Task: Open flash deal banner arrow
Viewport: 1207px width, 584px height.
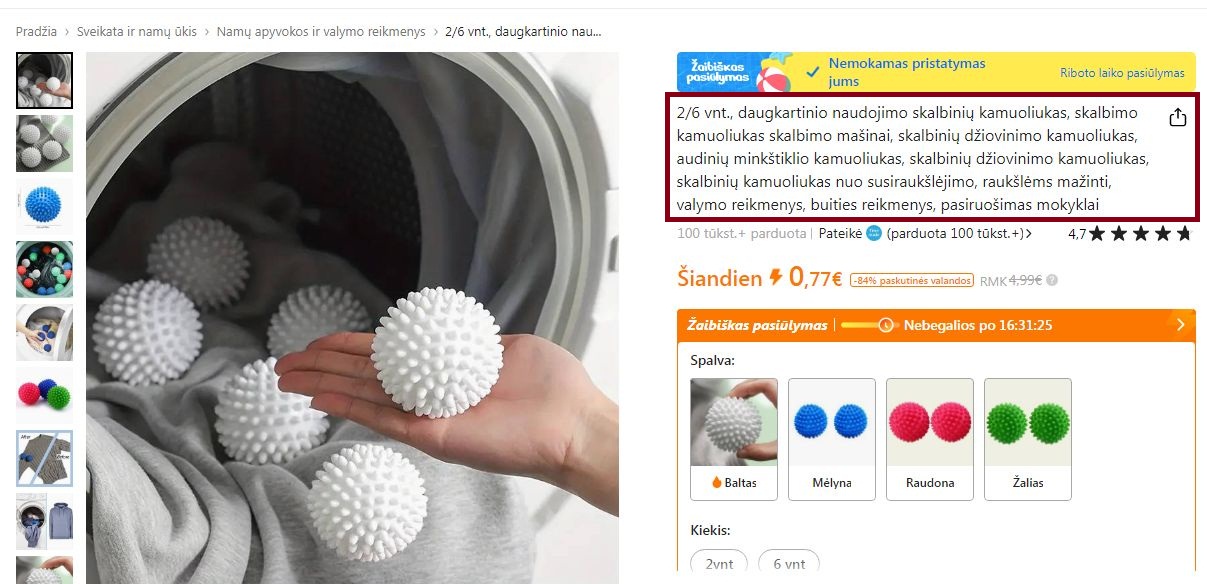Action: [1180, 325]
